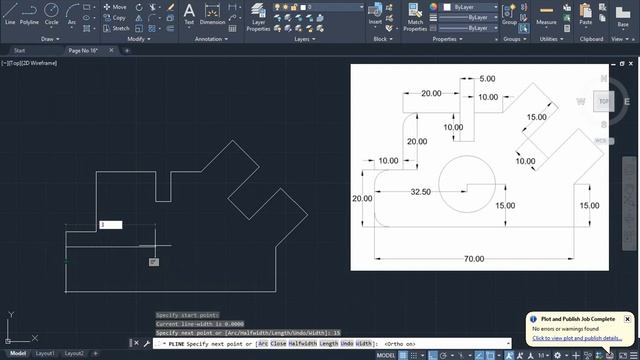Expand the Draw panel
This screenshot has width=640, height=360.
pos(50,39)
